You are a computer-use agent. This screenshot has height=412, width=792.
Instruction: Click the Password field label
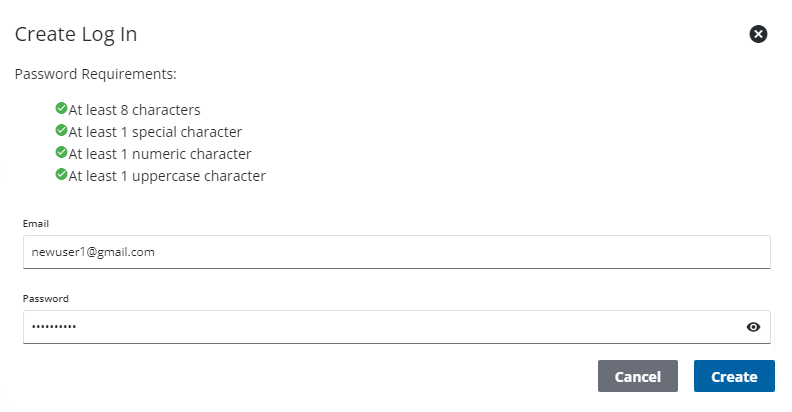tap(45, 298)
